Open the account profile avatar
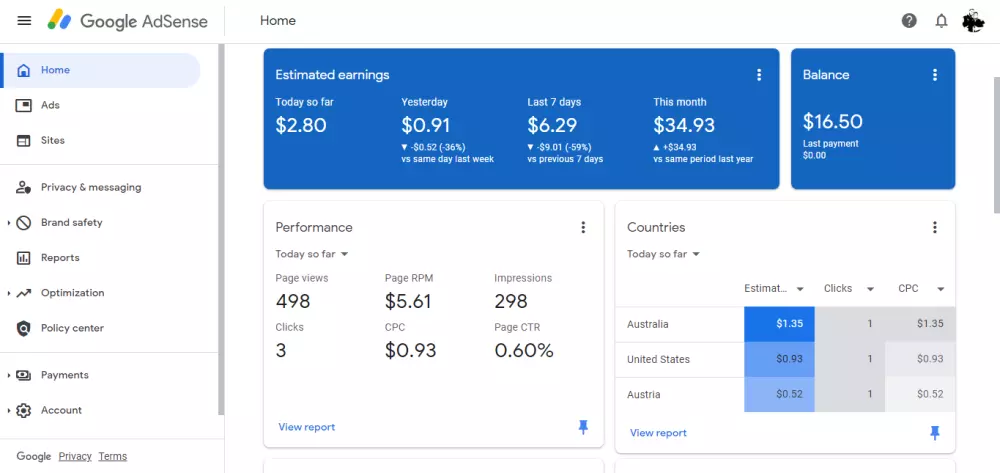This screenshot has width=1000, height=473. tap(973, 21)
